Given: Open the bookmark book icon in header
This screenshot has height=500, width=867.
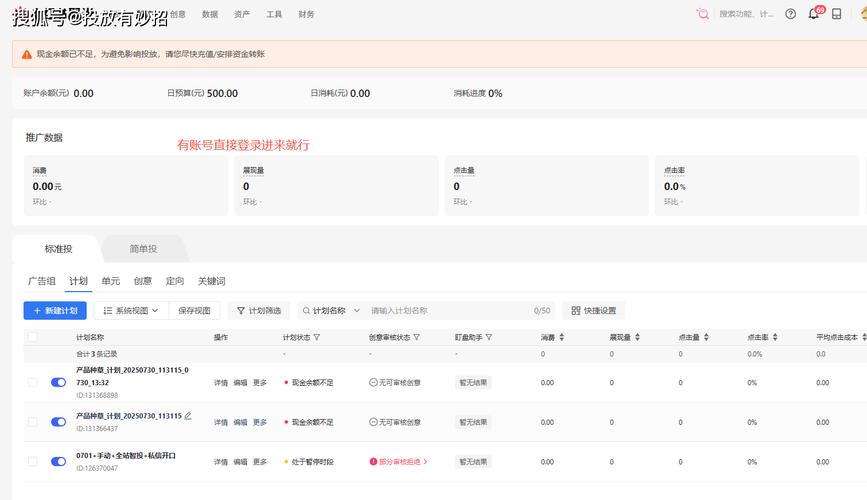Looking at the screenshot, I should point(837,14).
